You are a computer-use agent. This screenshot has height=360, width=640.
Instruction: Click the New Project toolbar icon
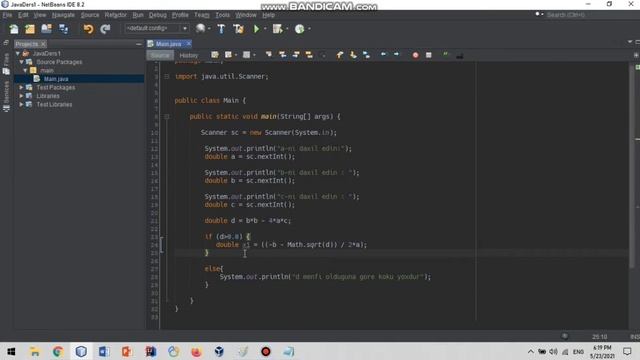click(x=30, y=29)
